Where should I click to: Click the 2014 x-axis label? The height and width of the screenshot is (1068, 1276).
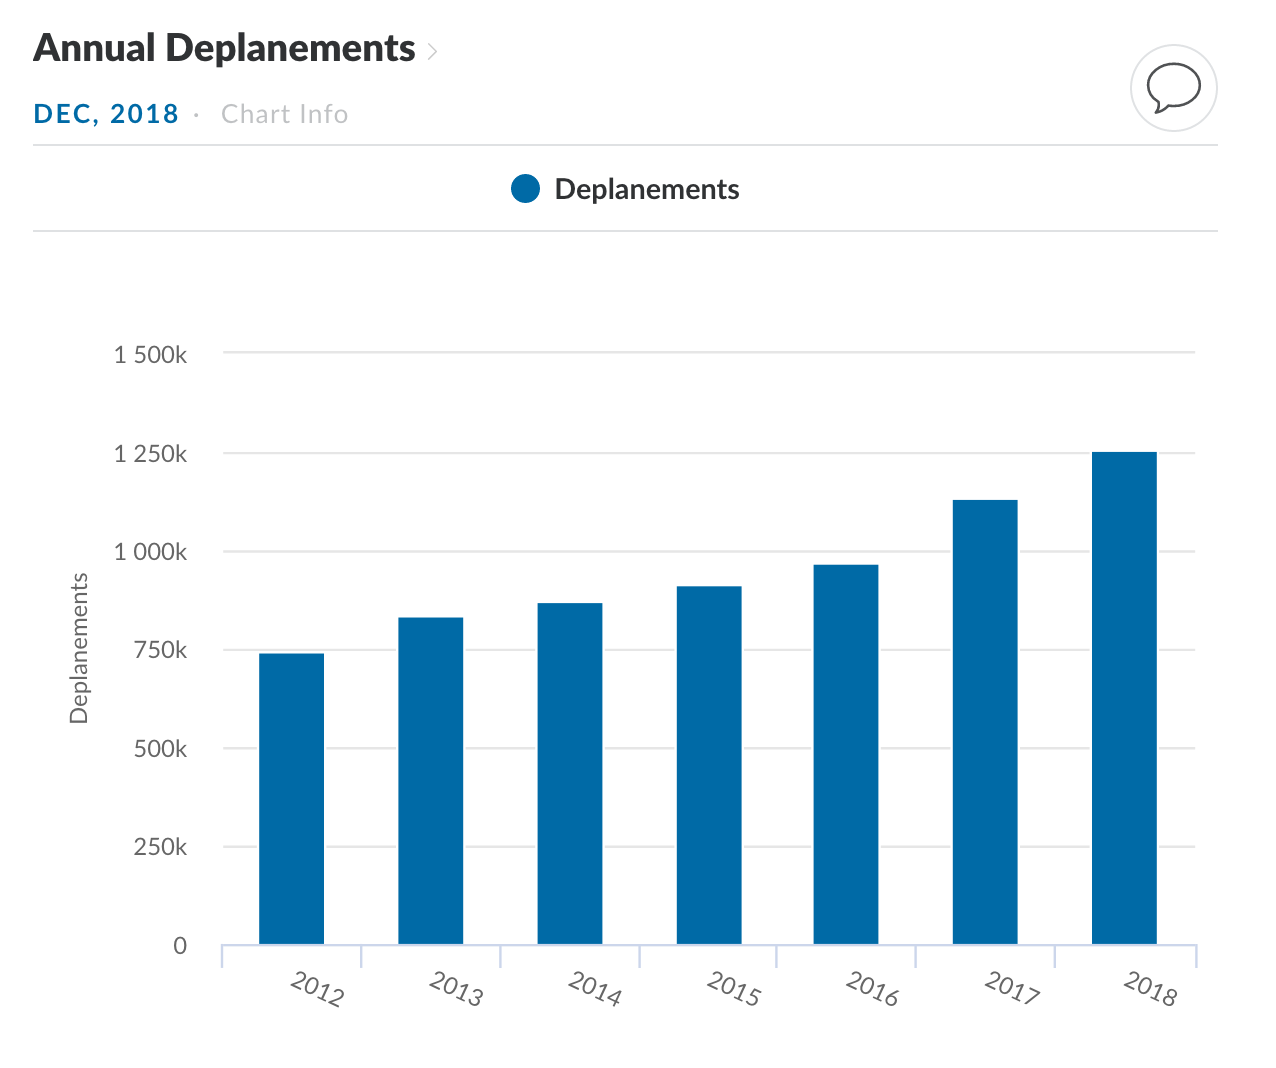[595, 989]
